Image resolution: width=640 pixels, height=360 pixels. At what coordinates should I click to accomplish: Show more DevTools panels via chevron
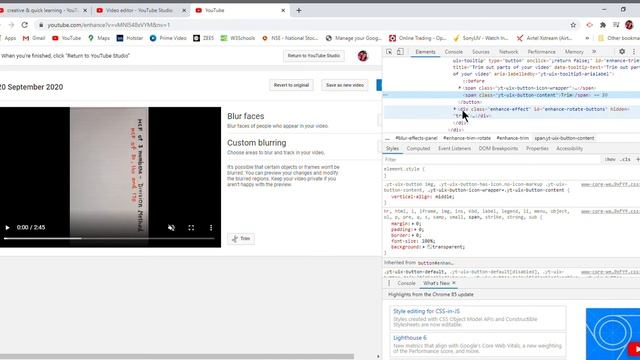[594, 52]
